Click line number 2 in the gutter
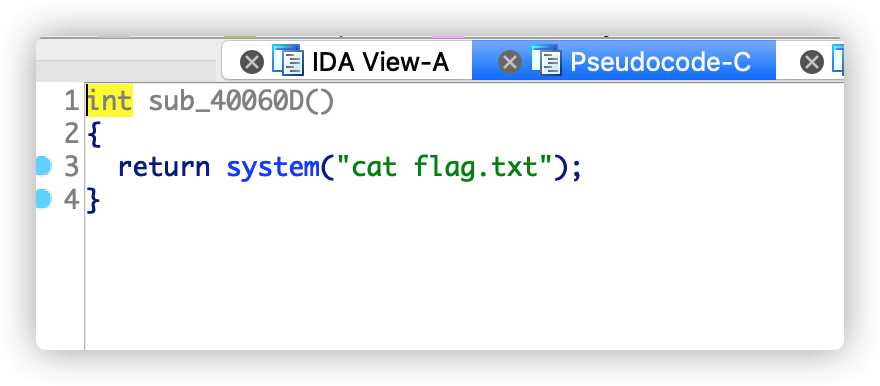880x386 pixels. pos(71,135)
